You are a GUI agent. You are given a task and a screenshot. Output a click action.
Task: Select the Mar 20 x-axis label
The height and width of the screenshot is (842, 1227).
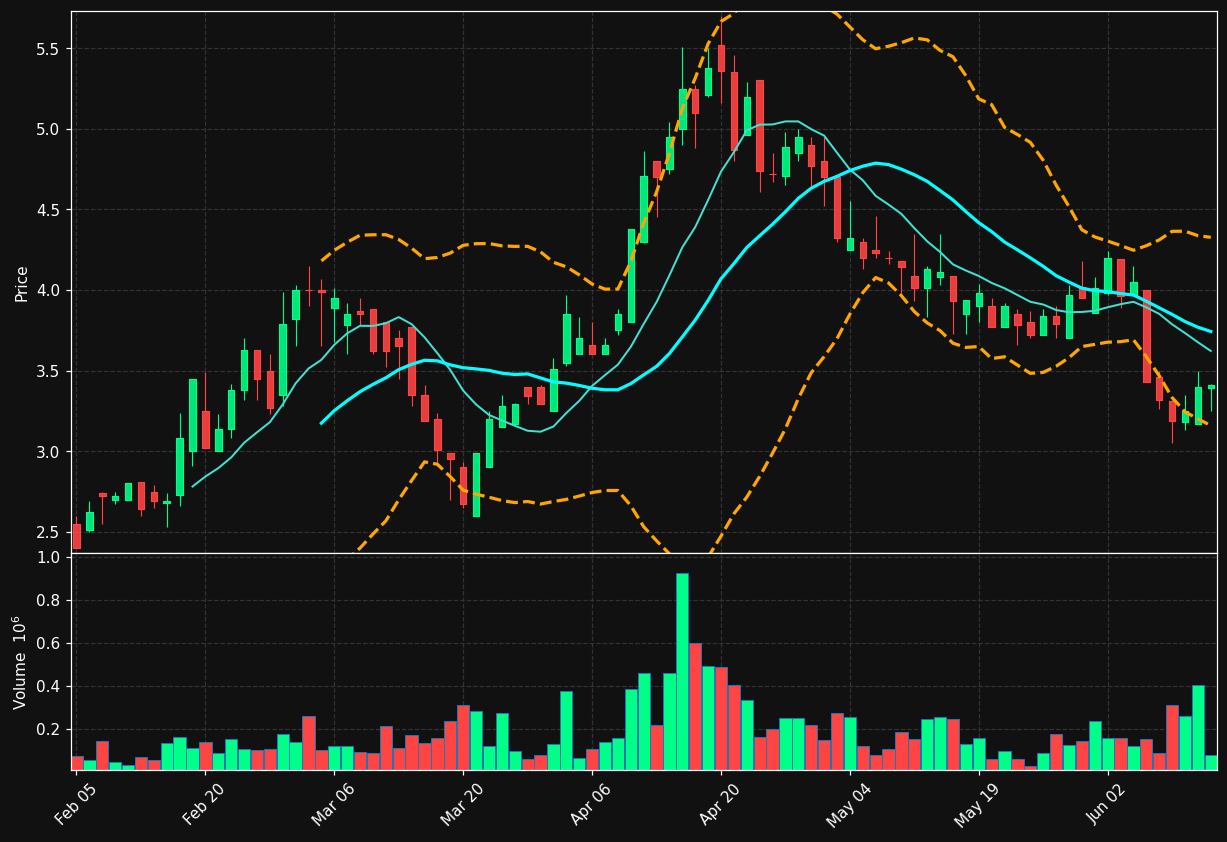[x=462, y=805]
